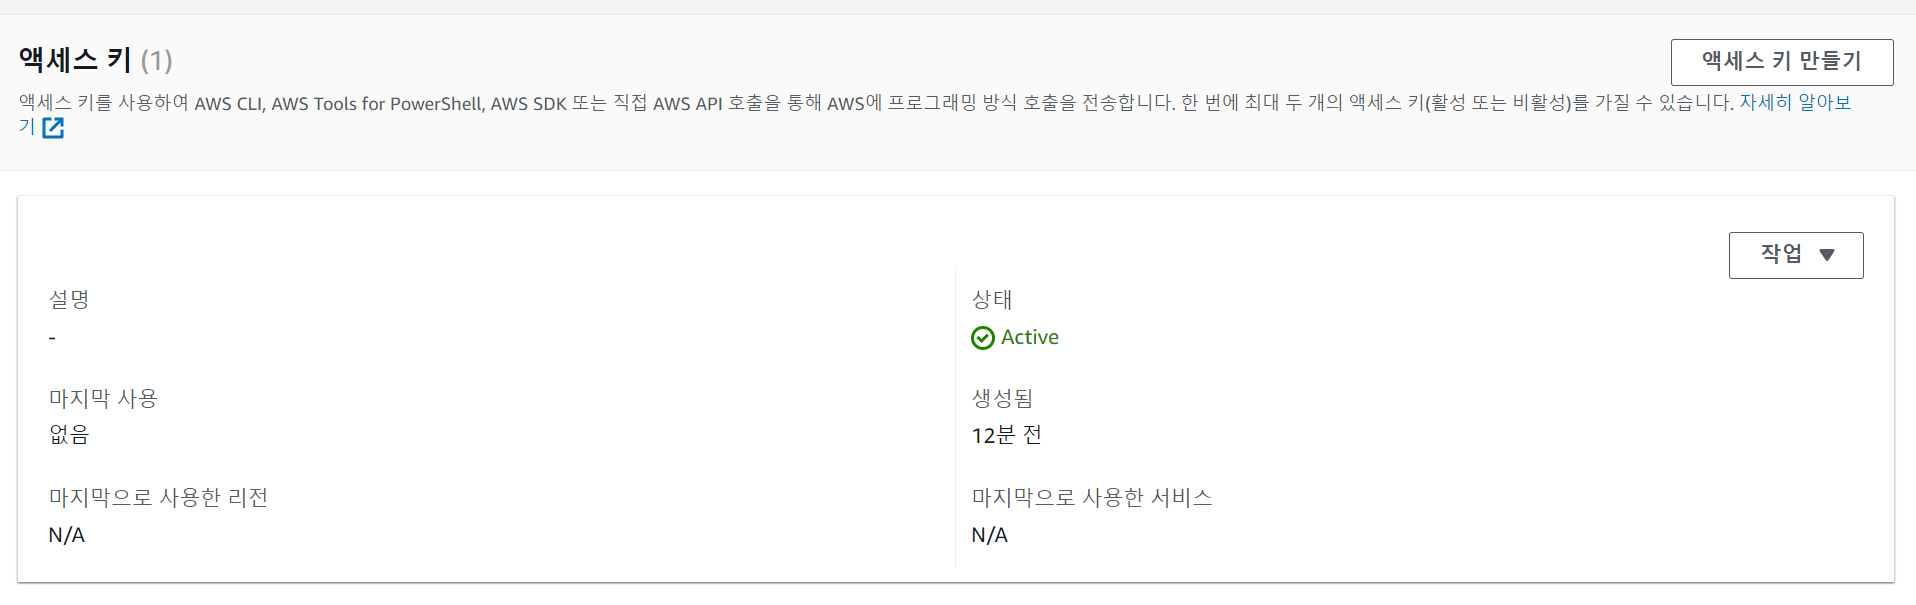
Task: Click the 생성됨 value 12분 전
Action: click(x=1007, y=434)
